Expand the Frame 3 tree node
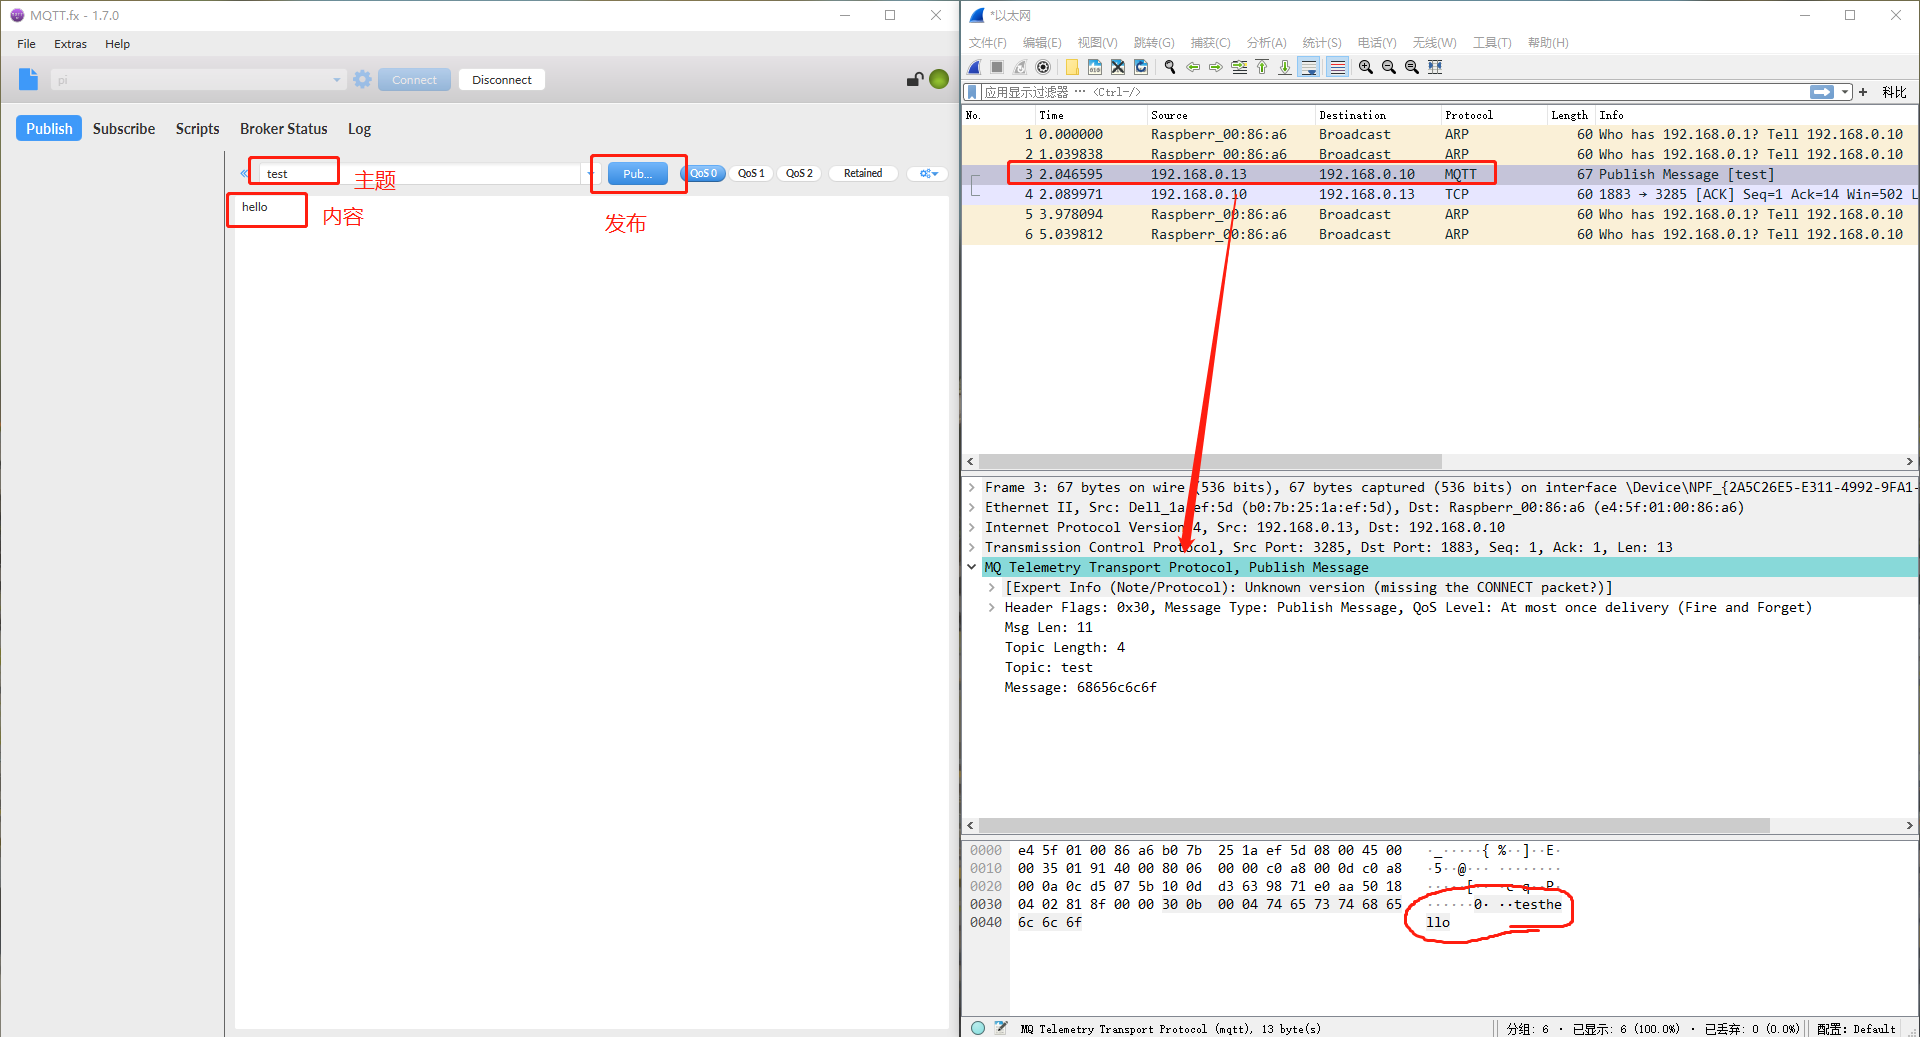This screenshot has height=1037, width=1920. click(x=971, y=487)
